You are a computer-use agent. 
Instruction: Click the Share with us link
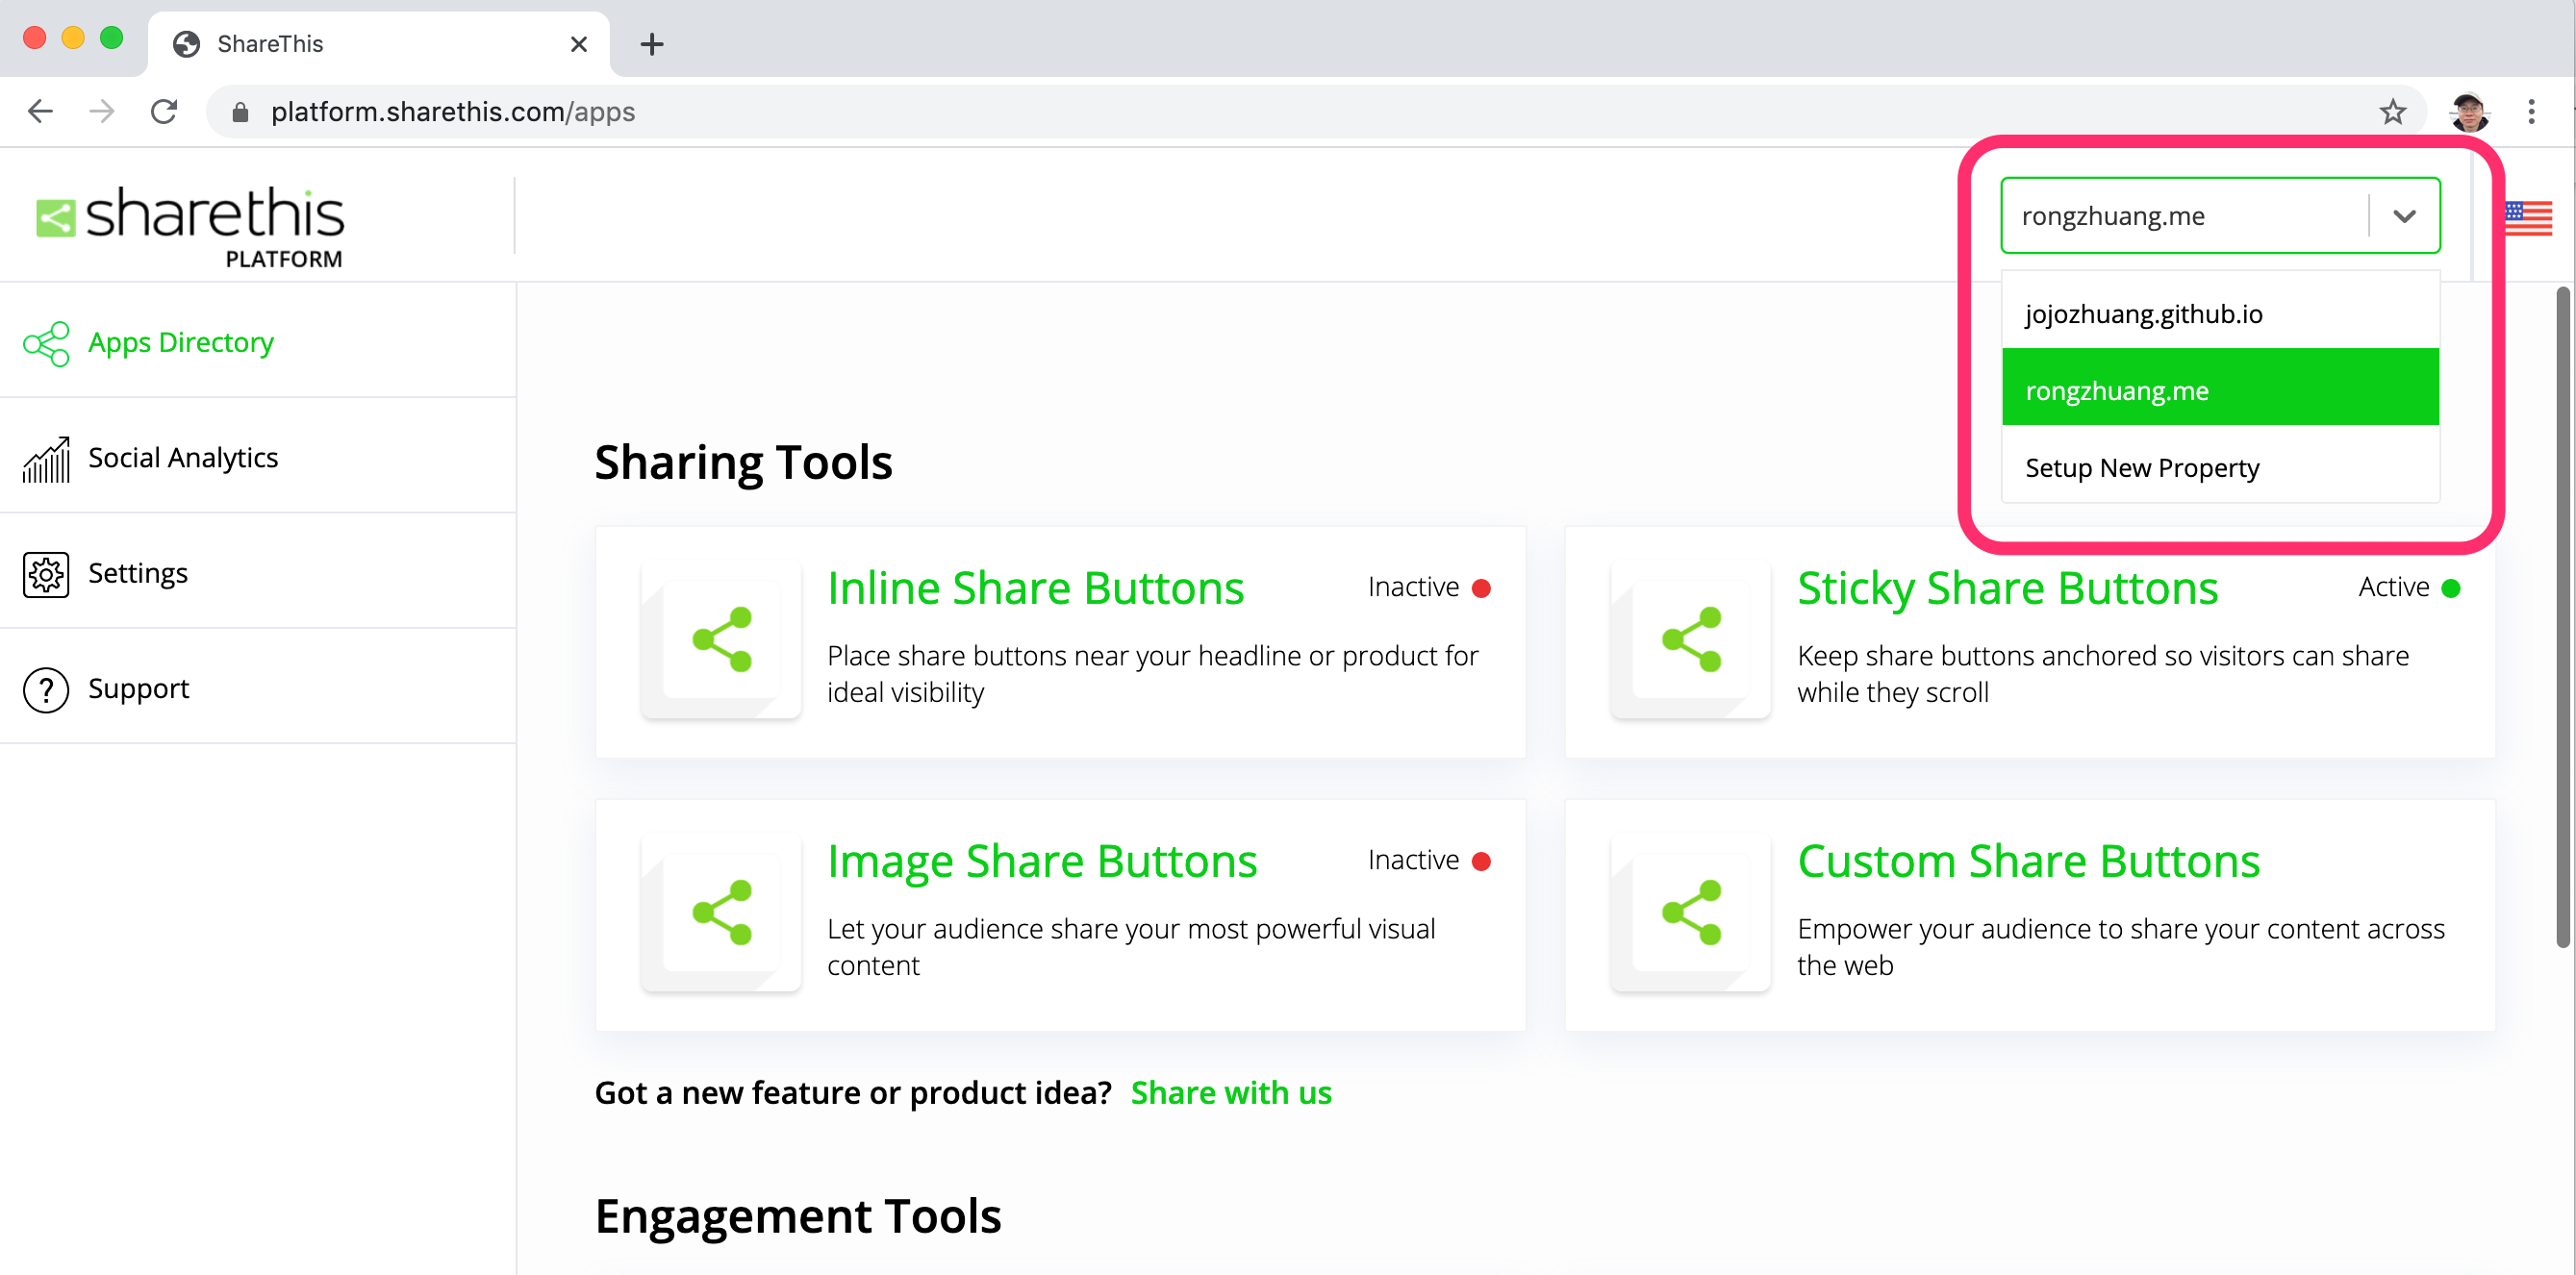[1231, 1093]
